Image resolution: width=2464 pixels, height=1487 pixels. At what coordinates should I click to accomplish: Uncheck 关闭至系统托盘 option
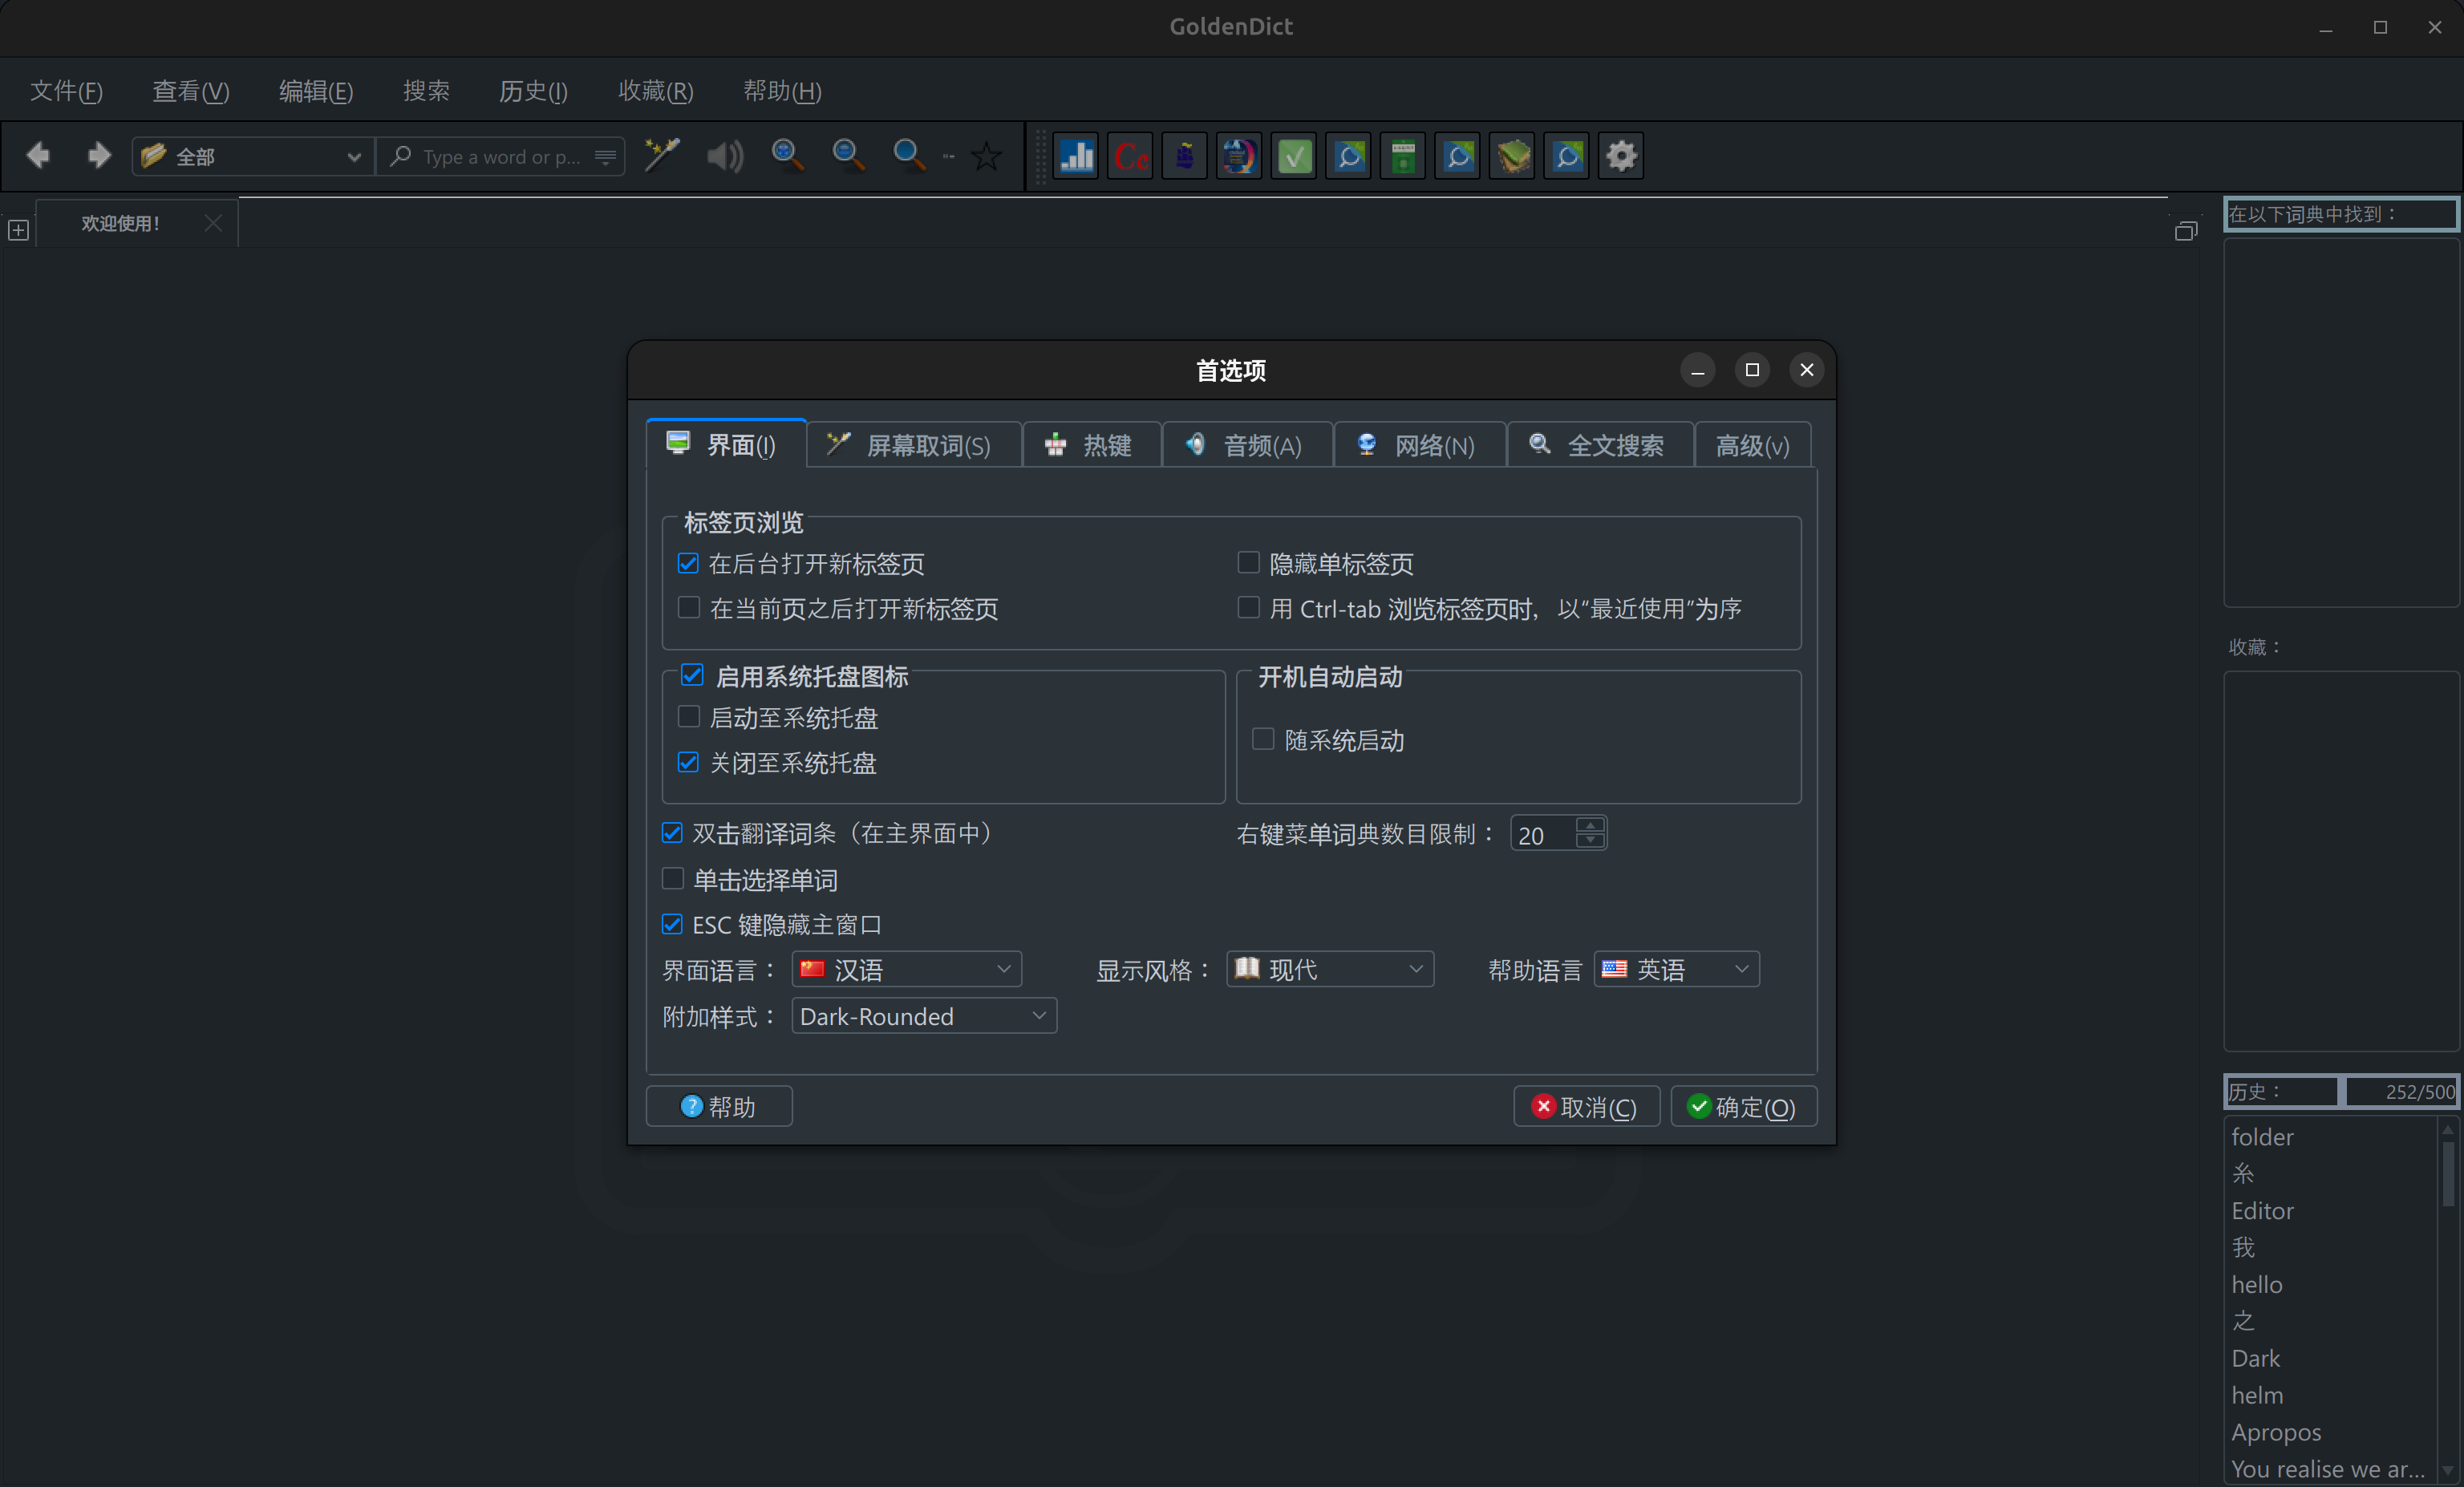[x=688, y=762]
